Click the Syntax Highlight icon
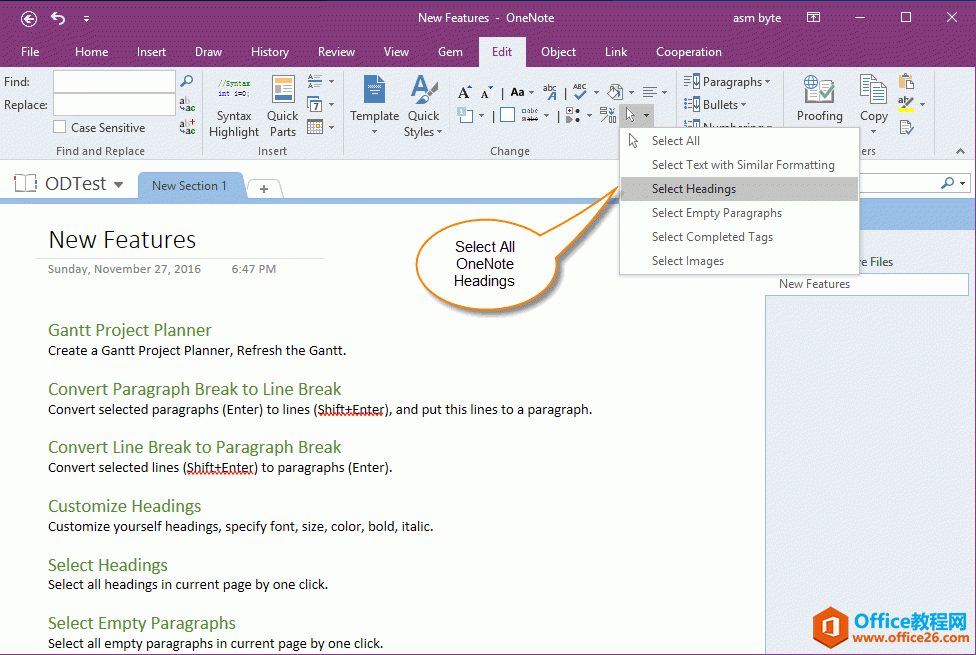This screenshot has width=976, height=655. tap(234, 90)
